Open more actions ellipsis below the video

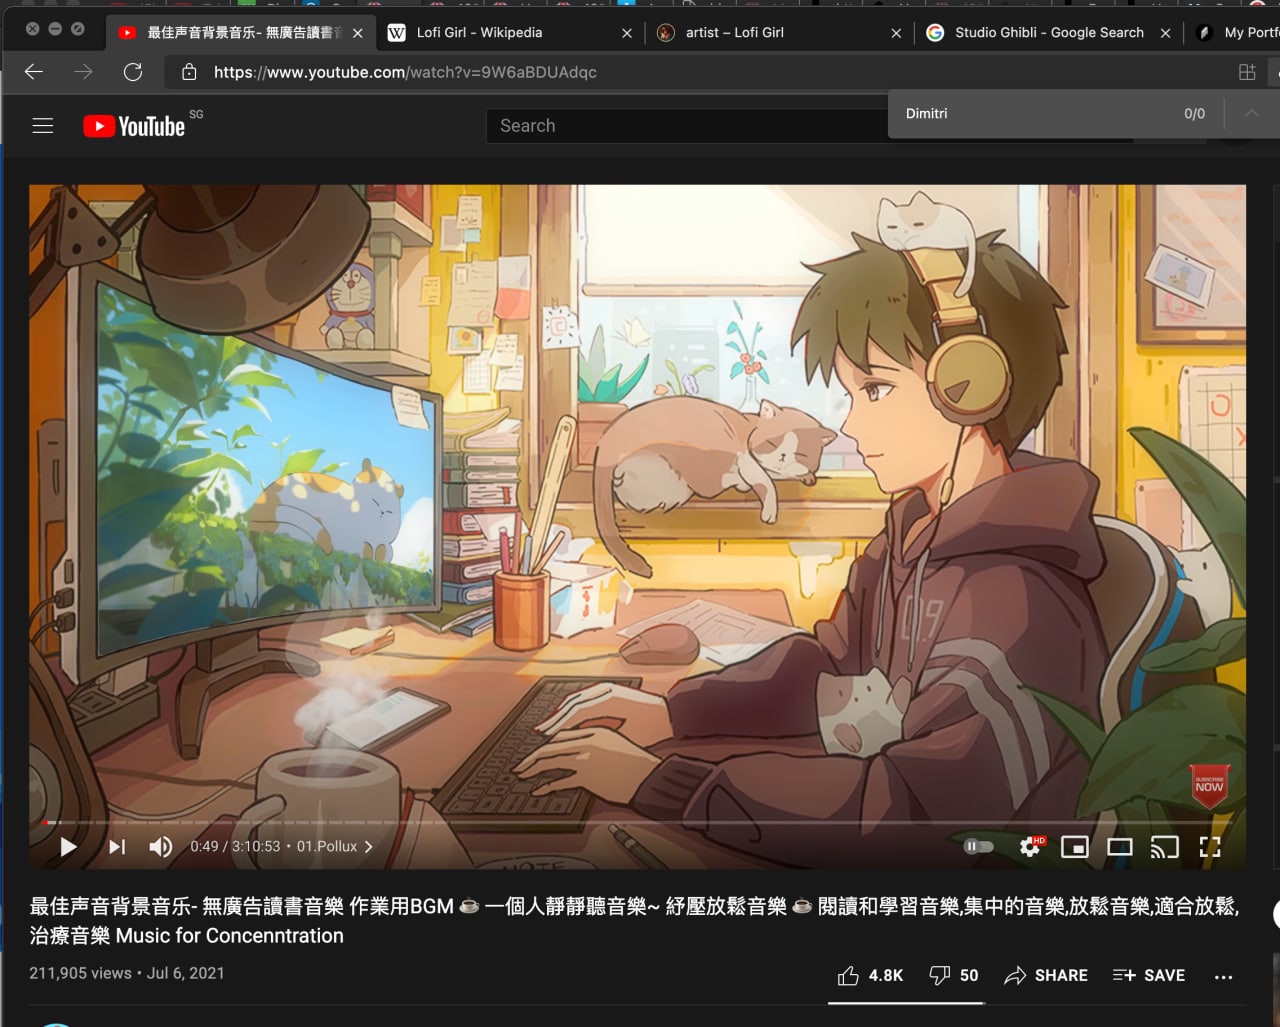(1223, 976)
